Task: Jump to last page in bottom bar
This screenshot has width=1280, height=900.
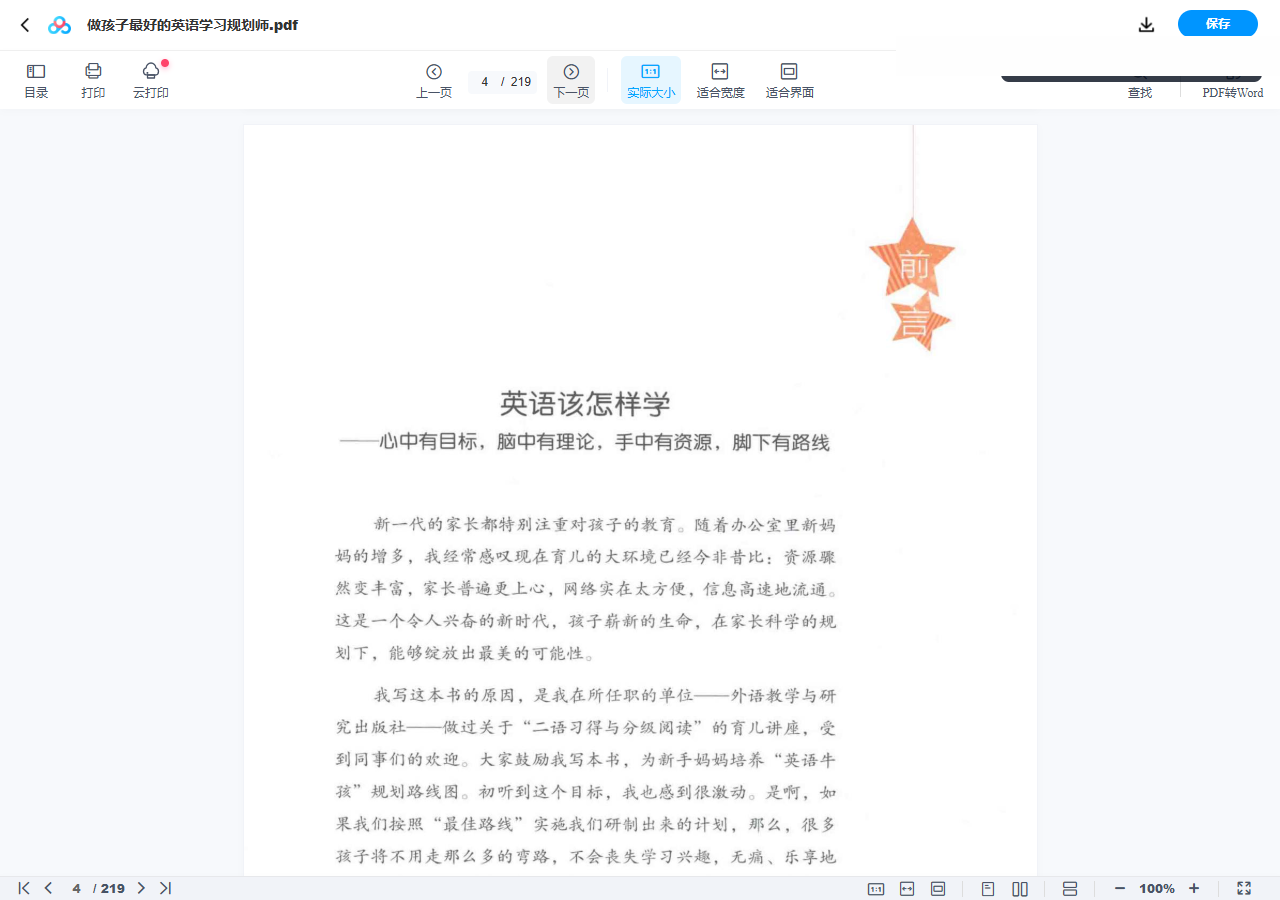Action: tap(165, 888)
